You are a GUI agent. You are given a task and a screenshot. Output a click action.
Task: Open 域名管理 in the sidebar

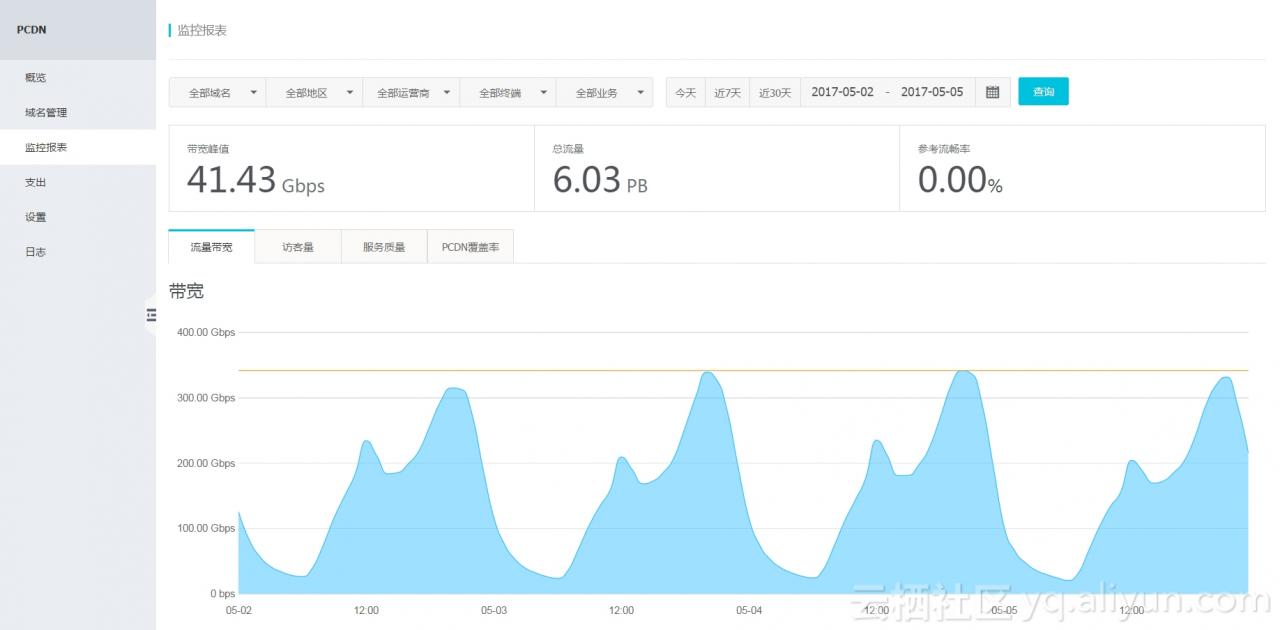click(x=46, y=113)
